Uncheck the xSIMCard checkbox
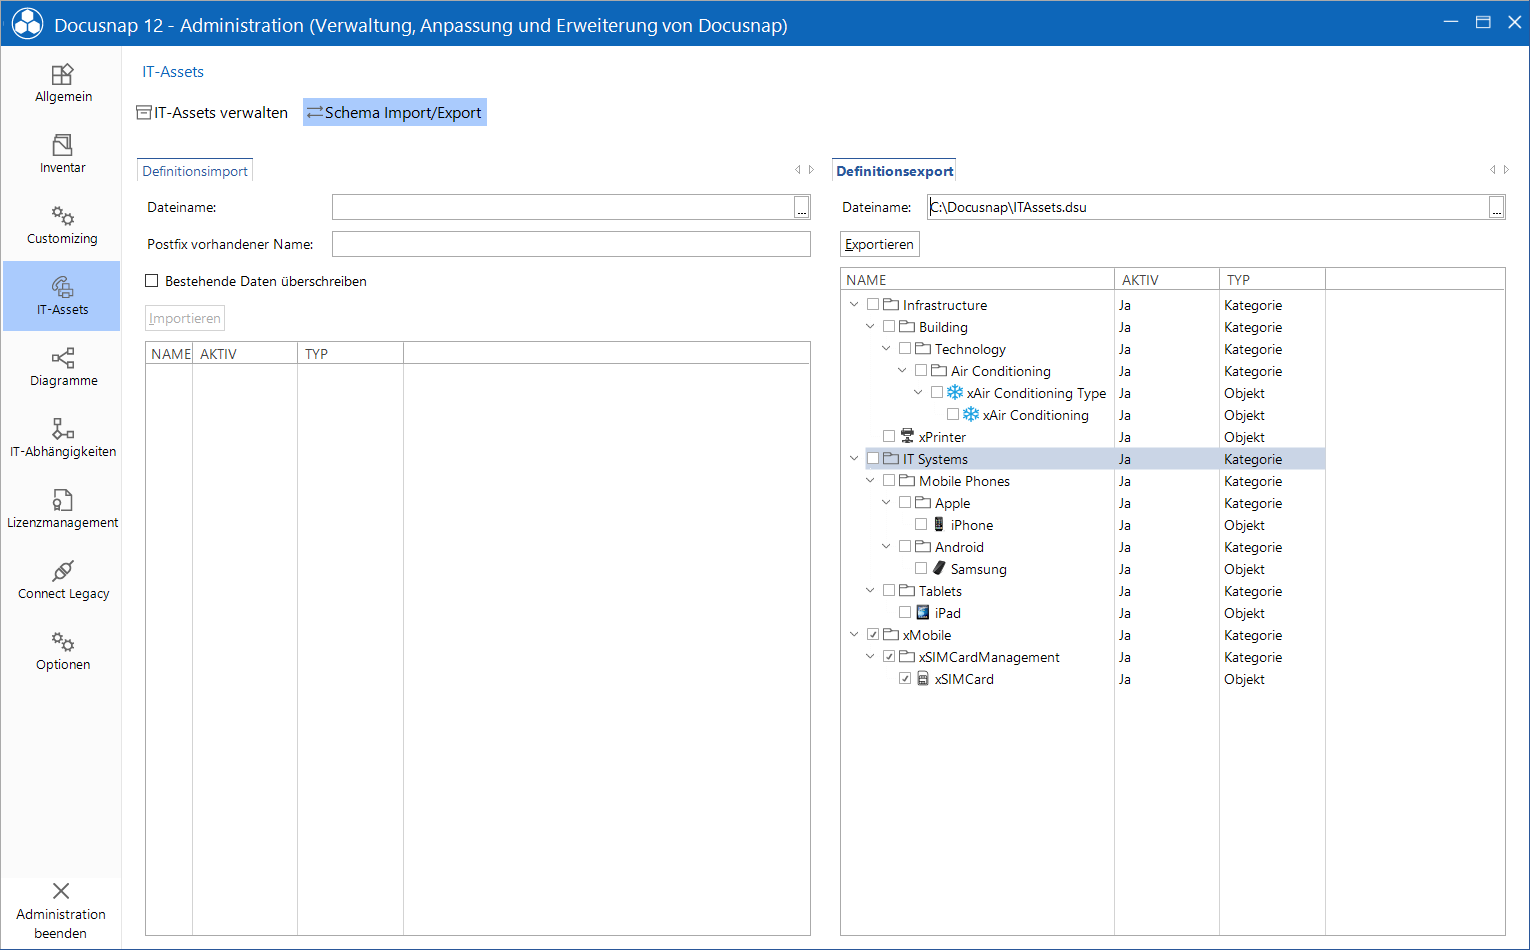 click(905, 678)
